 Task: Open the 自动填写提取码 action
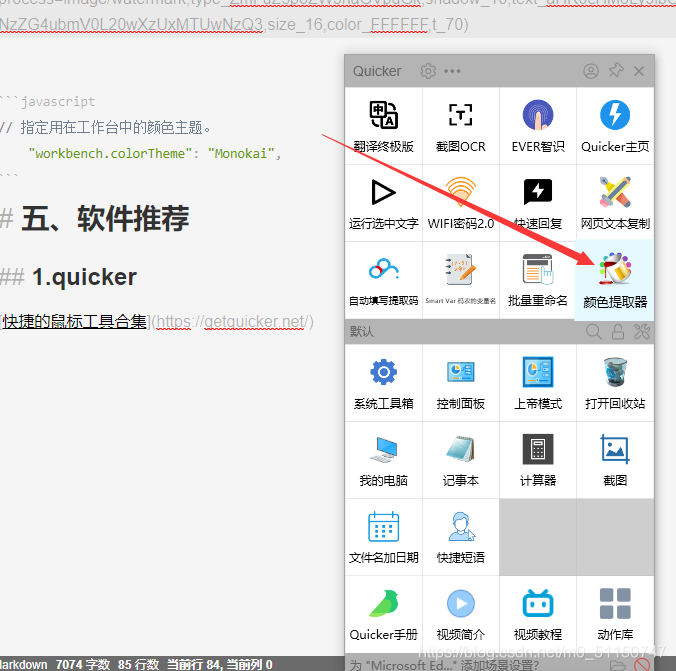coord(383,280)
